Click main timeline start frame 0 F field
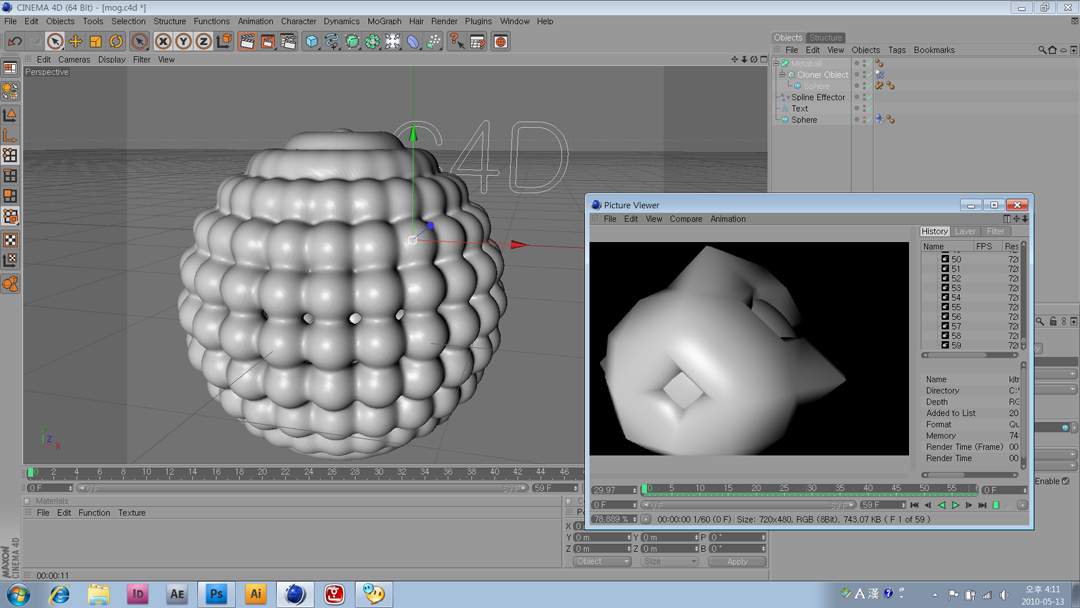Image resolution: width=1080 pixels, height=608 pixels. [49, 488]
